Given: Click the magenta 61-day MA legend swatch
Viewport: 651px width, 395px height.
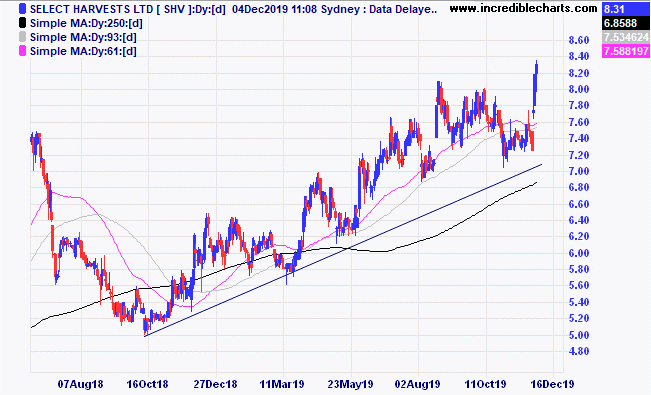Looking at the screenshot, I should pos(22,51).
